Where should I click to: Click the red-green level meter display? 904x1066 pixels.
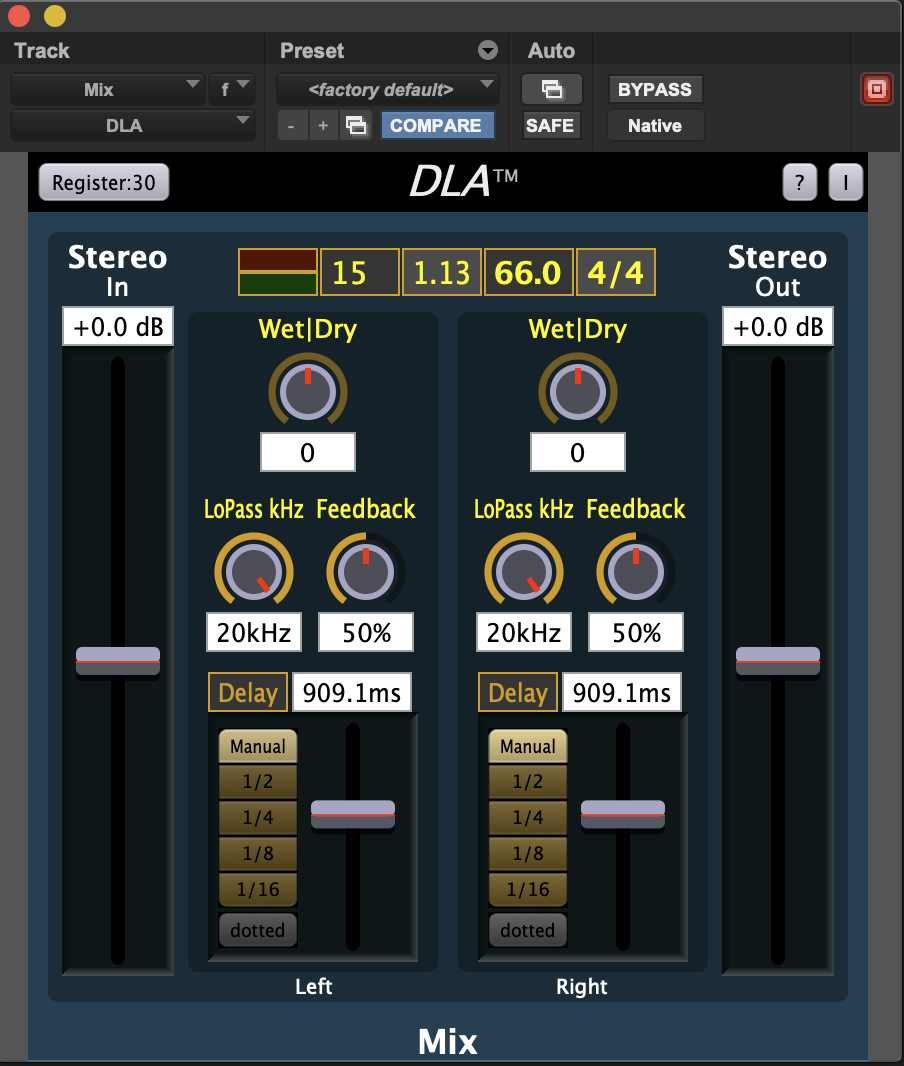tap(277, 272)
